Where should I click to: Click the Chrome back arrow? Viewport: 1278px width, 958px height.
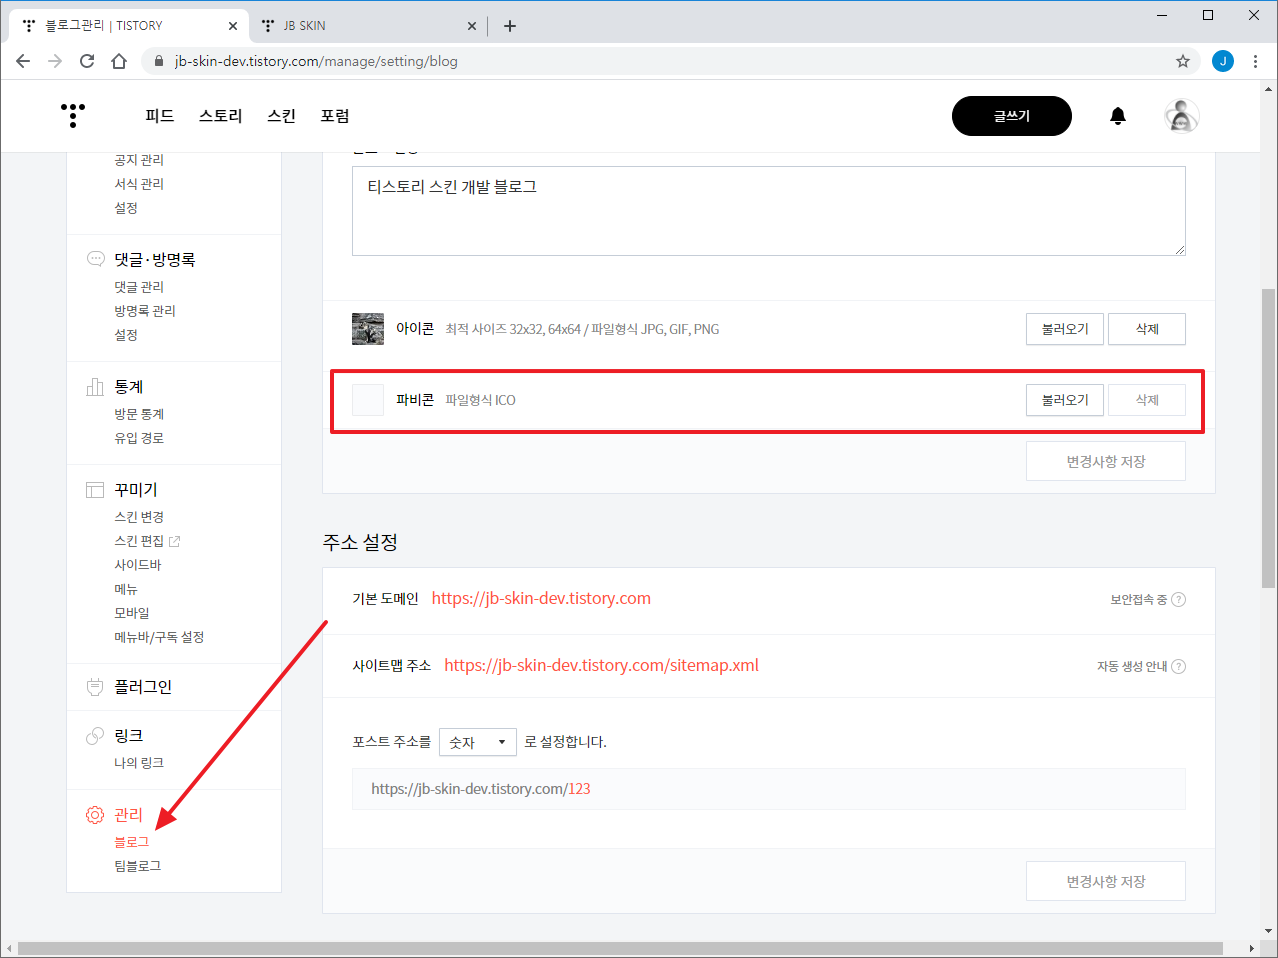[x=23, y=61]
